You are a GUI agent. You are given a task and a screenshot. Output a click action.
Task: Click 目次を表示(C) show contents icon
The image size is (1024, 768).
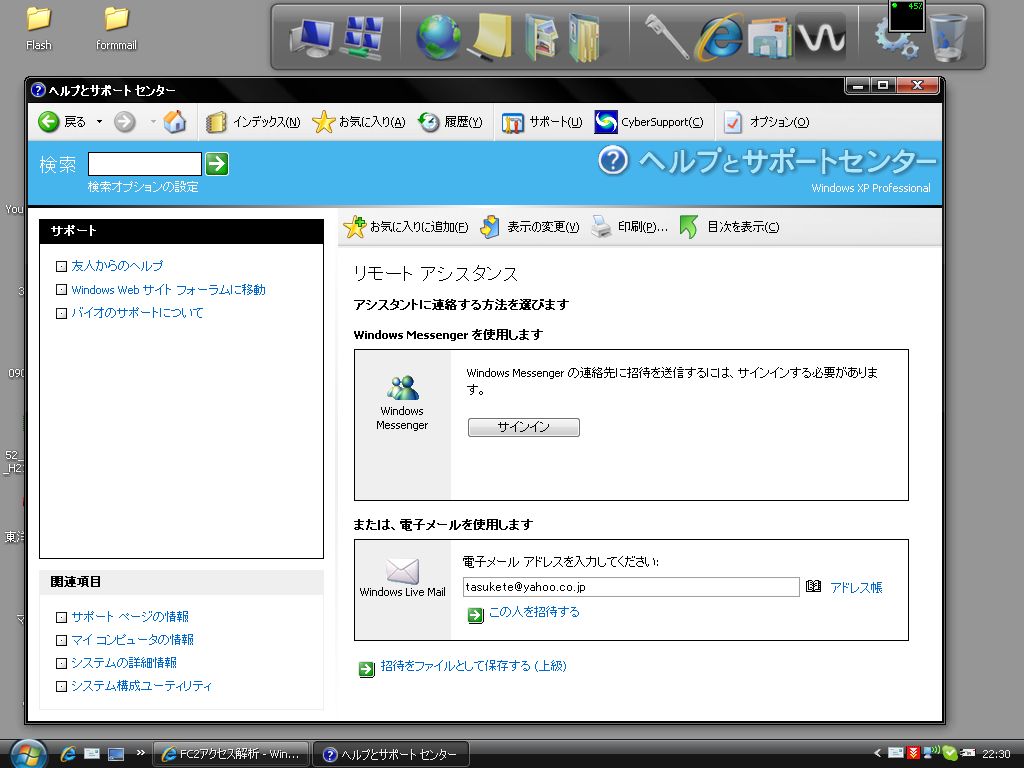(x=689, y=227)
